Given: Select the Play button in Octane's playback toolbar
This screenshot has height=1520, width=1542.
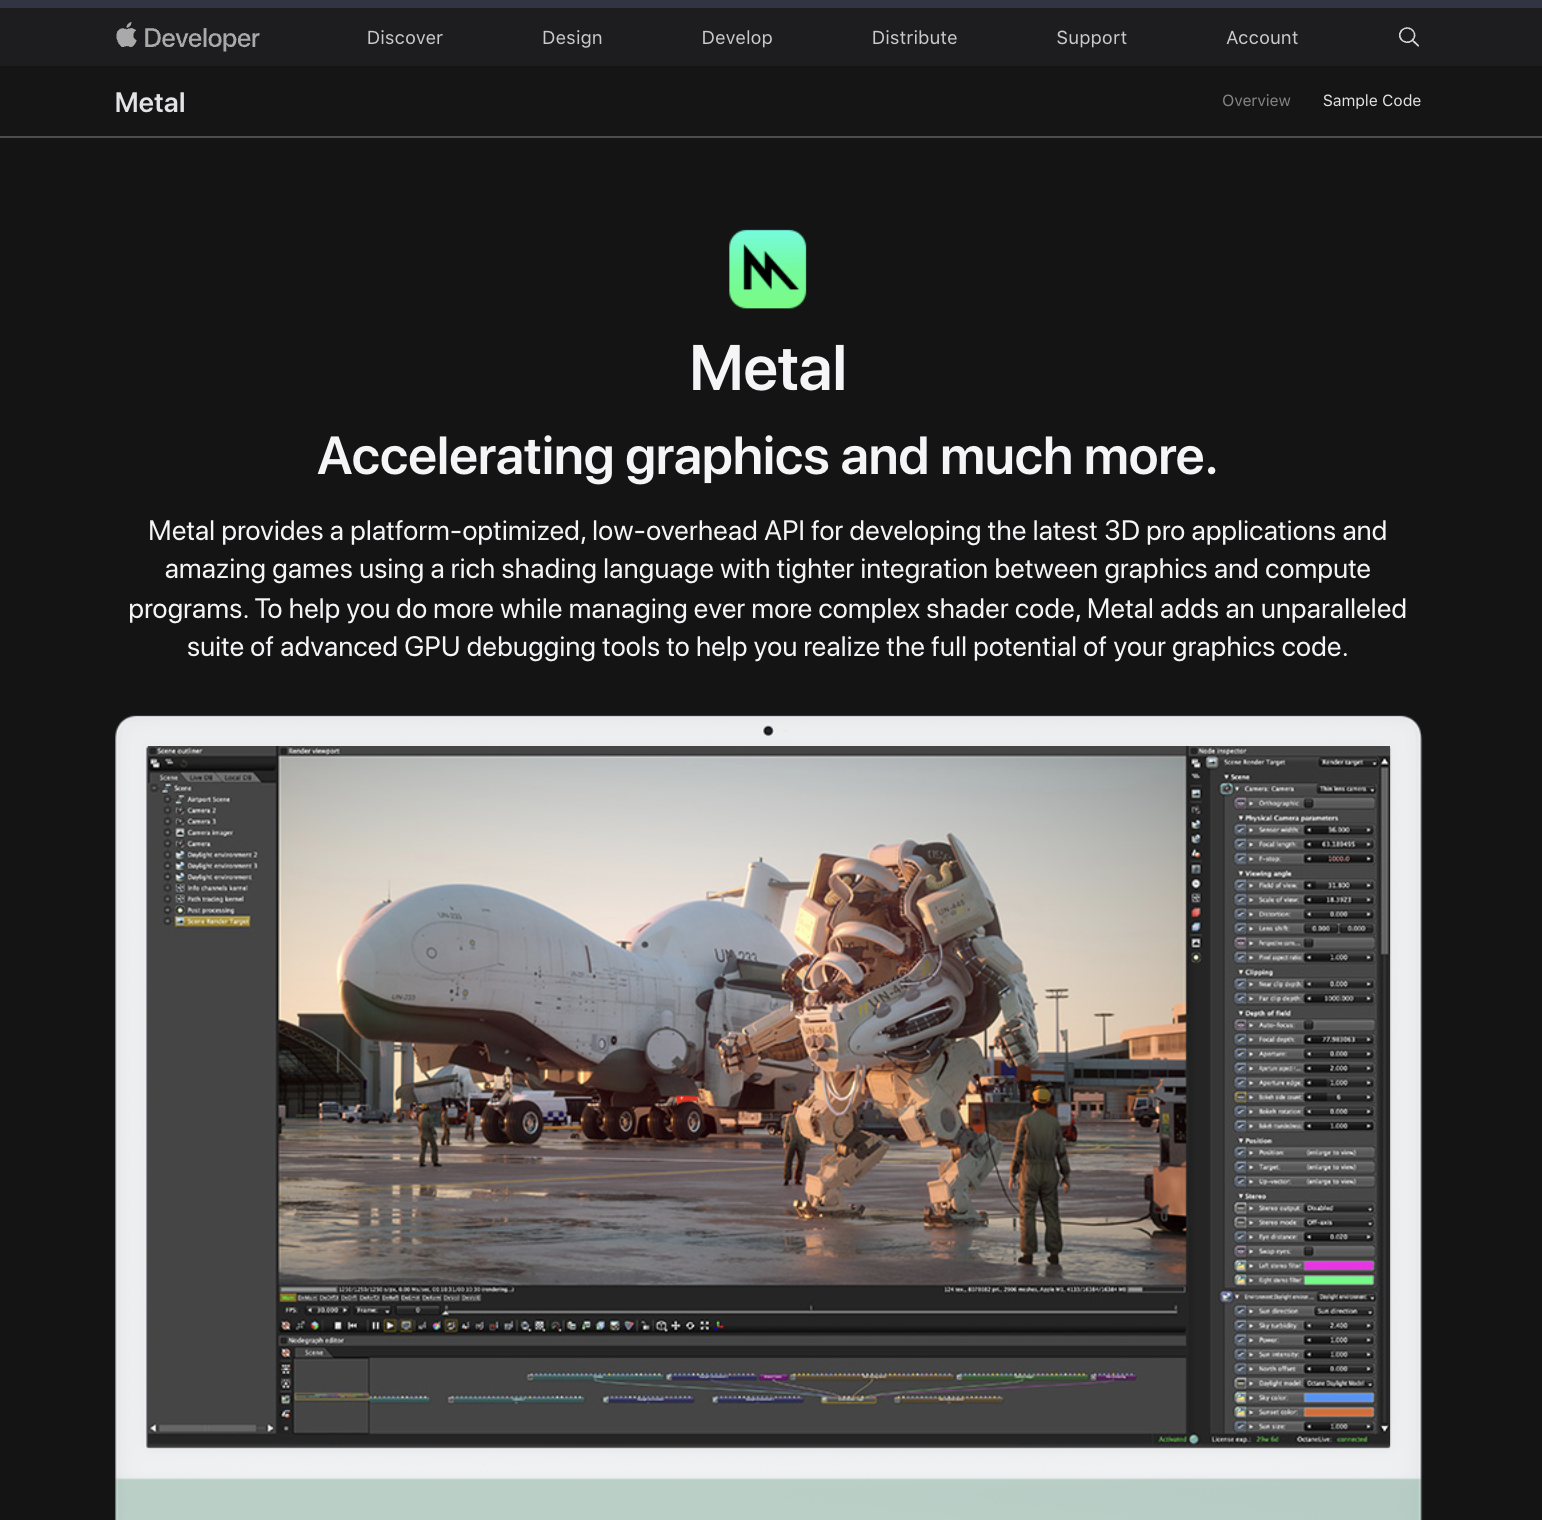Looking at the screenshot, I should coord(390,1325).
